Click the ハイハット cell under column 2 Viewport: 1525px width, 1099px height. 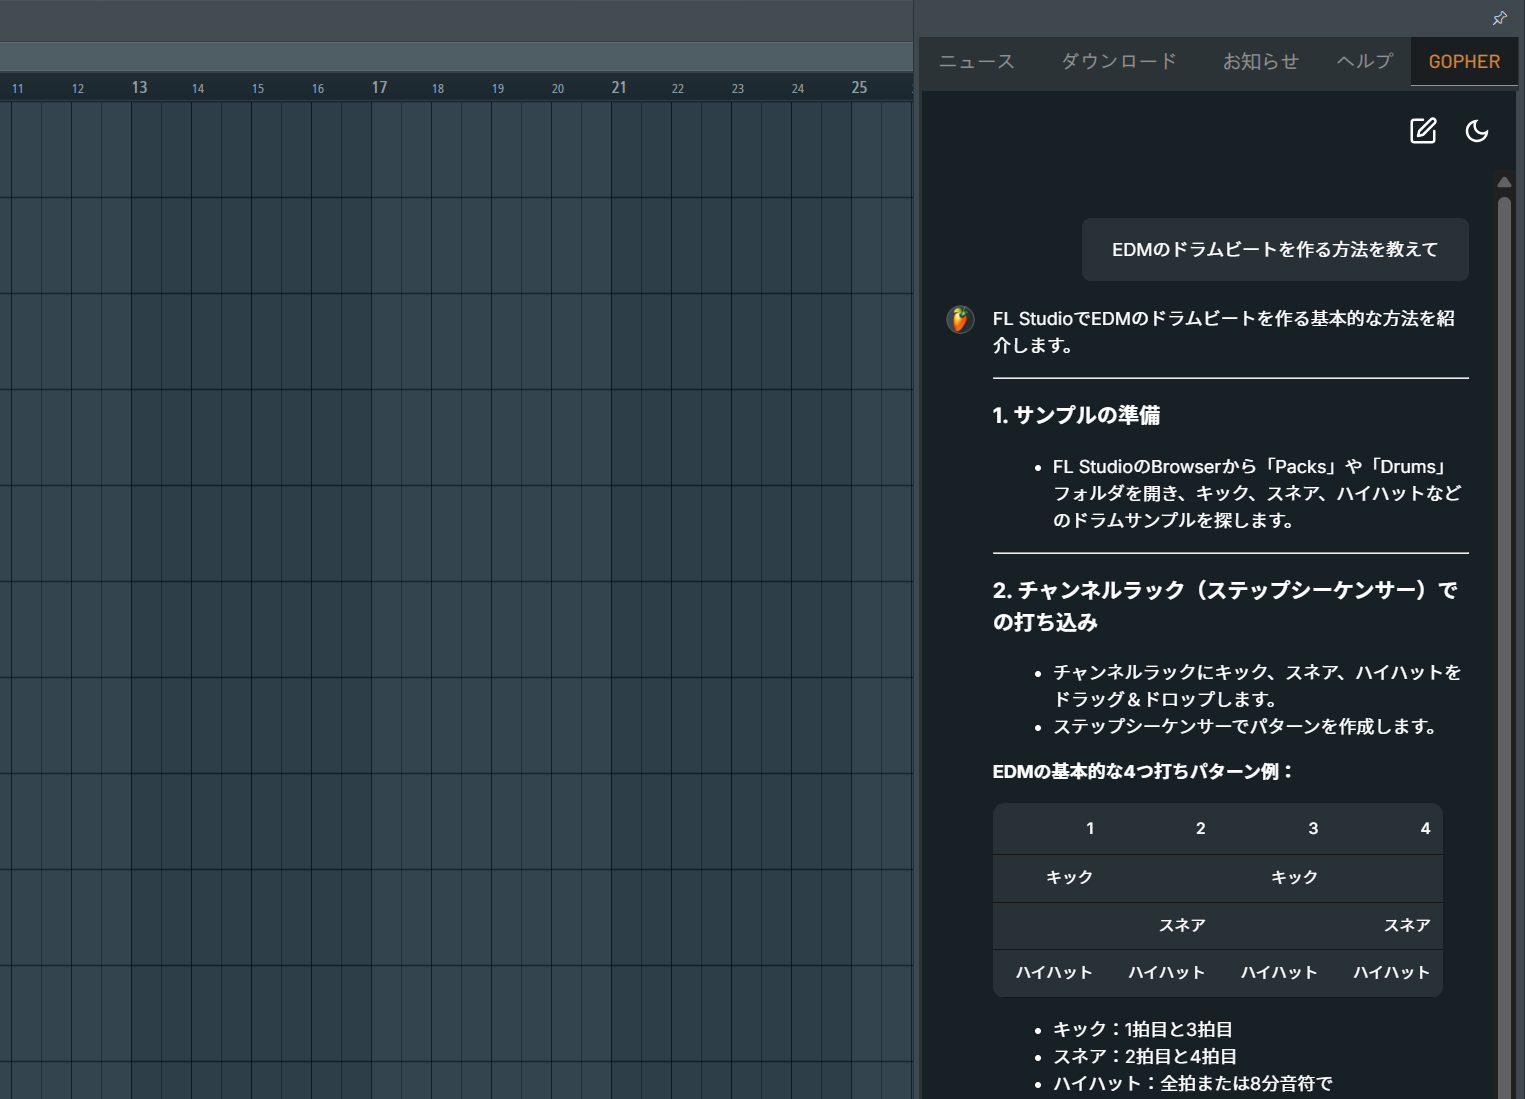point(1166,972)
